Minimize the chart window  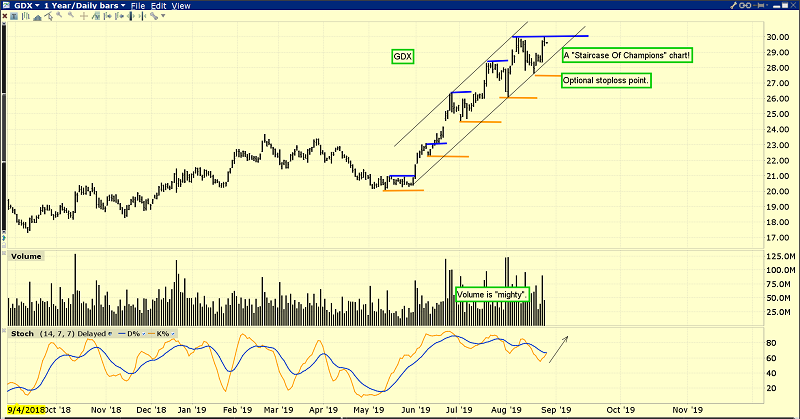[x=777, y=6]
